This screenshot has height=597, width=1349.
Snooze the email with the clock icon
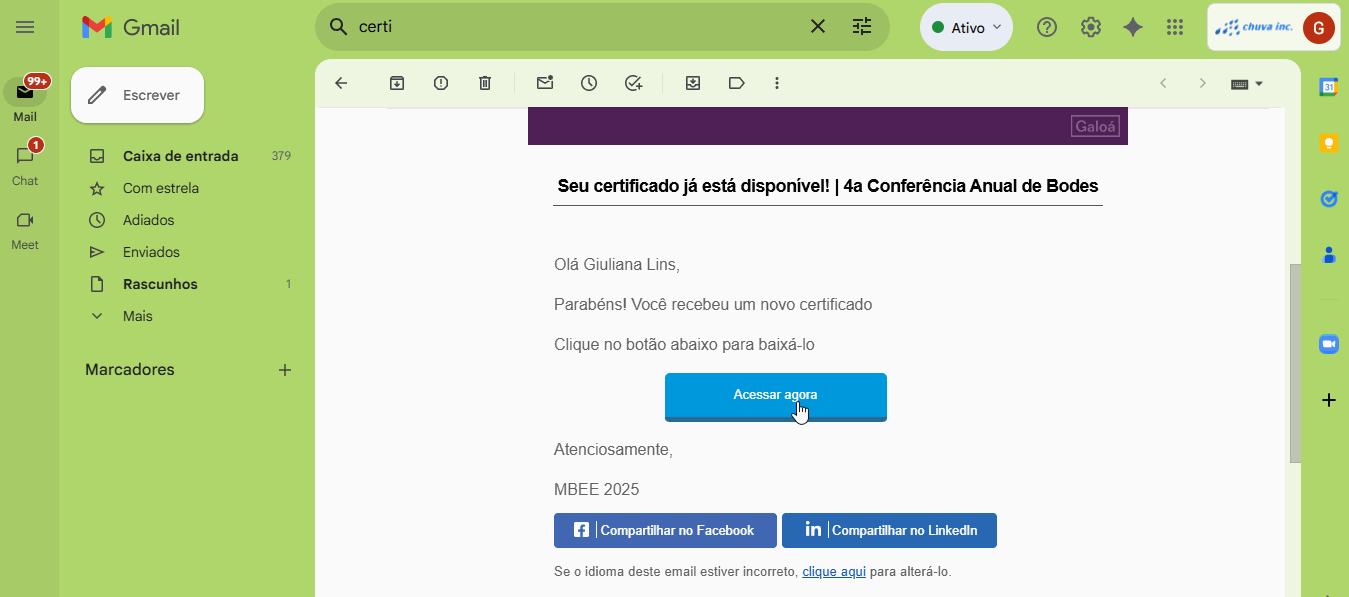coord(589,83)
